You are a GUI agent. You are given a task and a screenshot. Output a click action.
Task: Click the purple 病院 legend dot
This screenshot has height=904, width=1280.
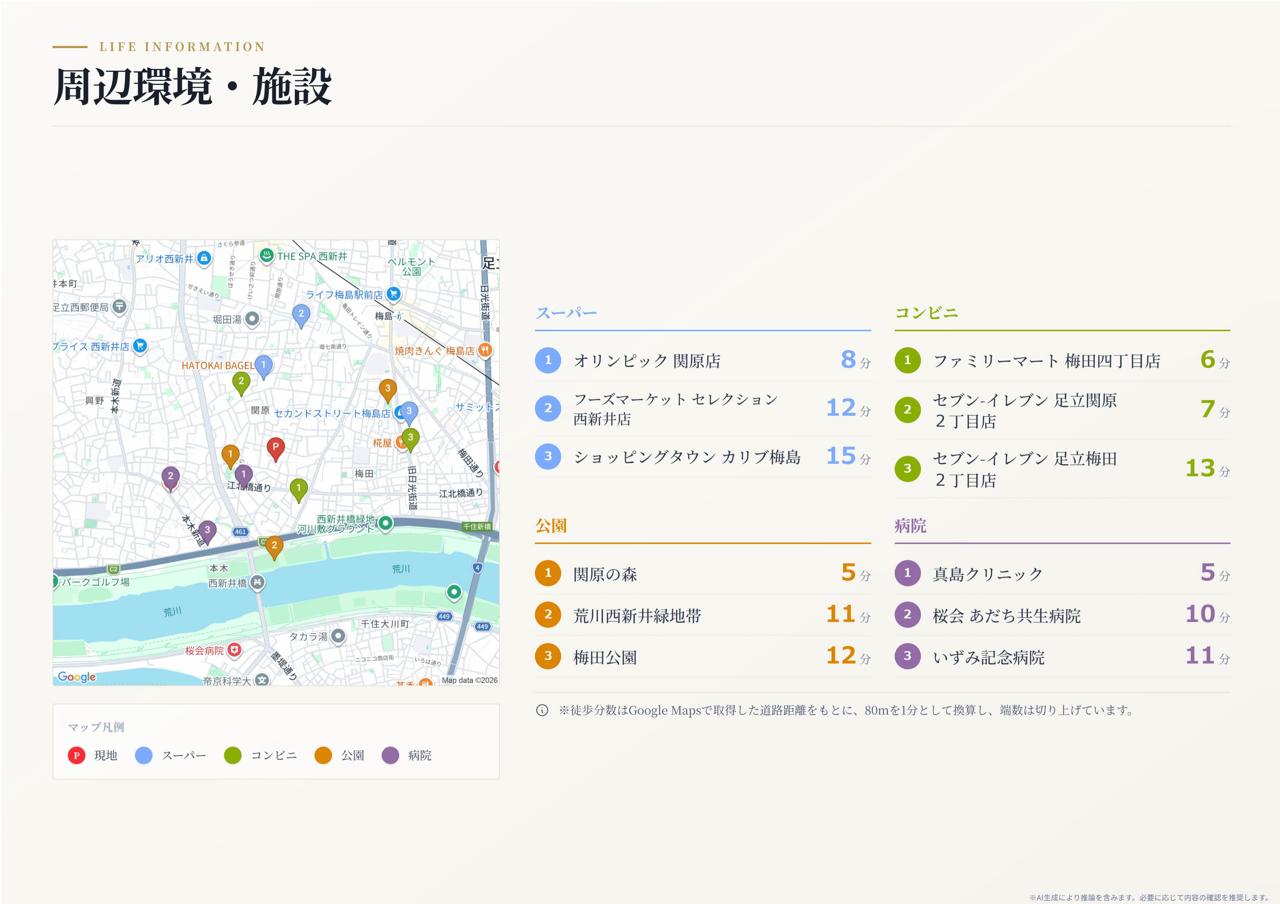390,755
